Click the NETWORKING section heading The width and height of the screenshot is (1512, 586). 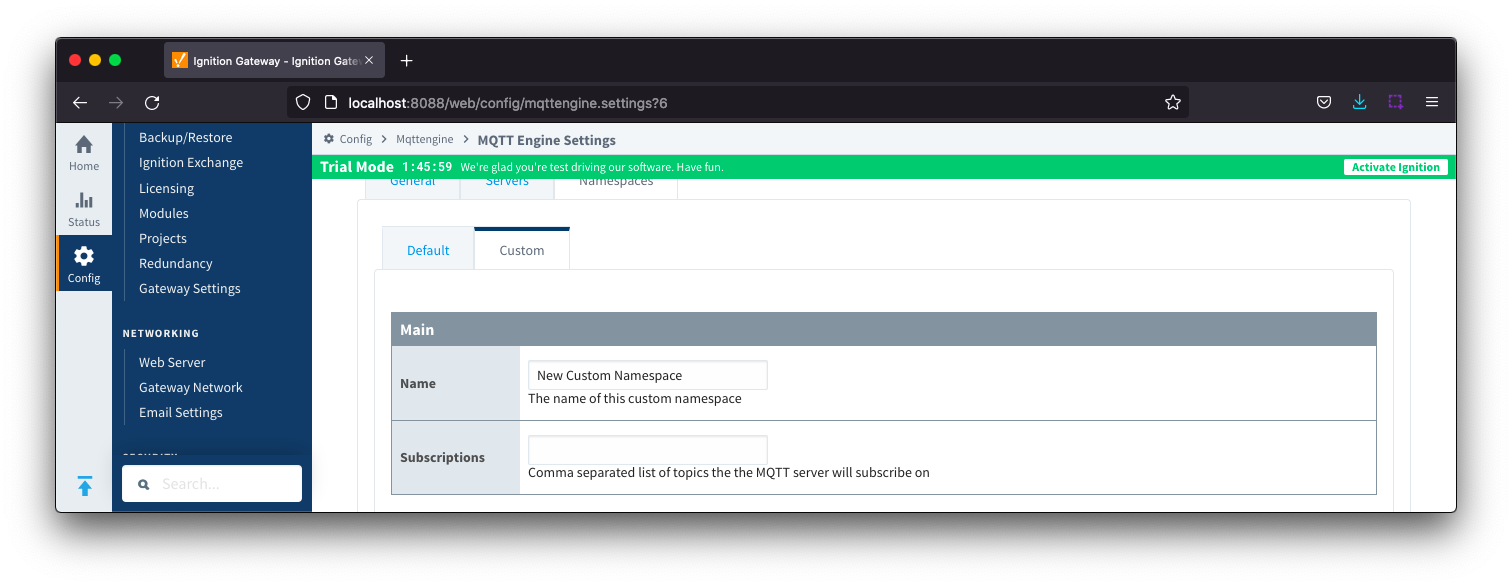click(161, 333)
